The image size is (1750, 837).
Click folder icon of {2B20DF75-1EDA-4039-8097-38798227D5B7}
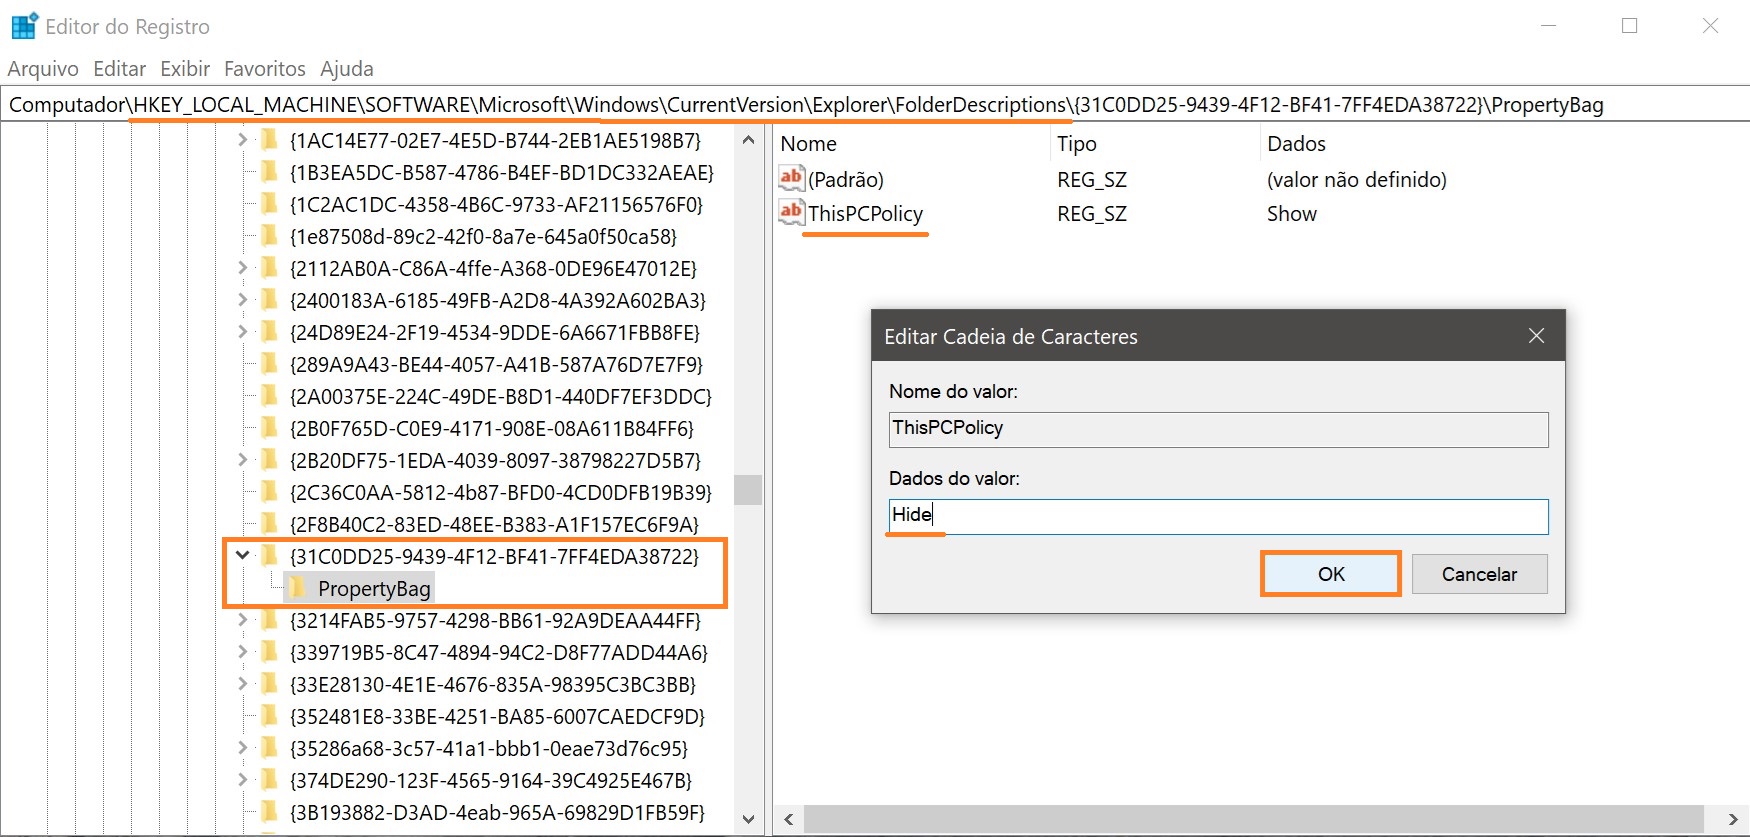coord(270,460)
